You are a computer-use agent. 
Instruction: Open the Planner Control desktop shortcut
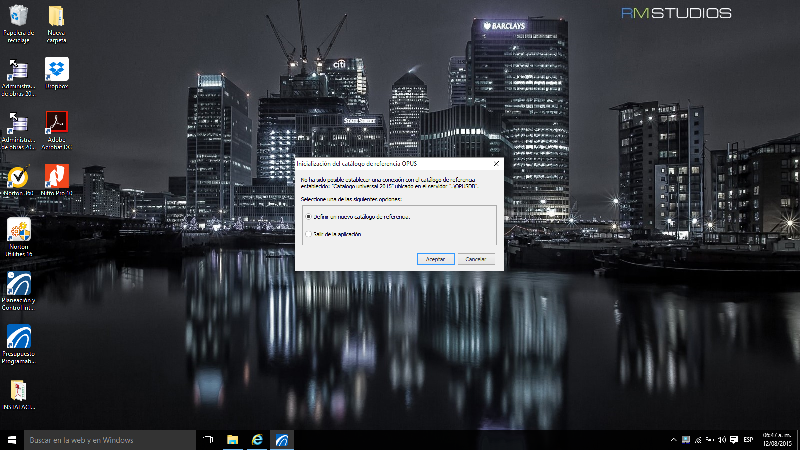(x=19, y=284)
